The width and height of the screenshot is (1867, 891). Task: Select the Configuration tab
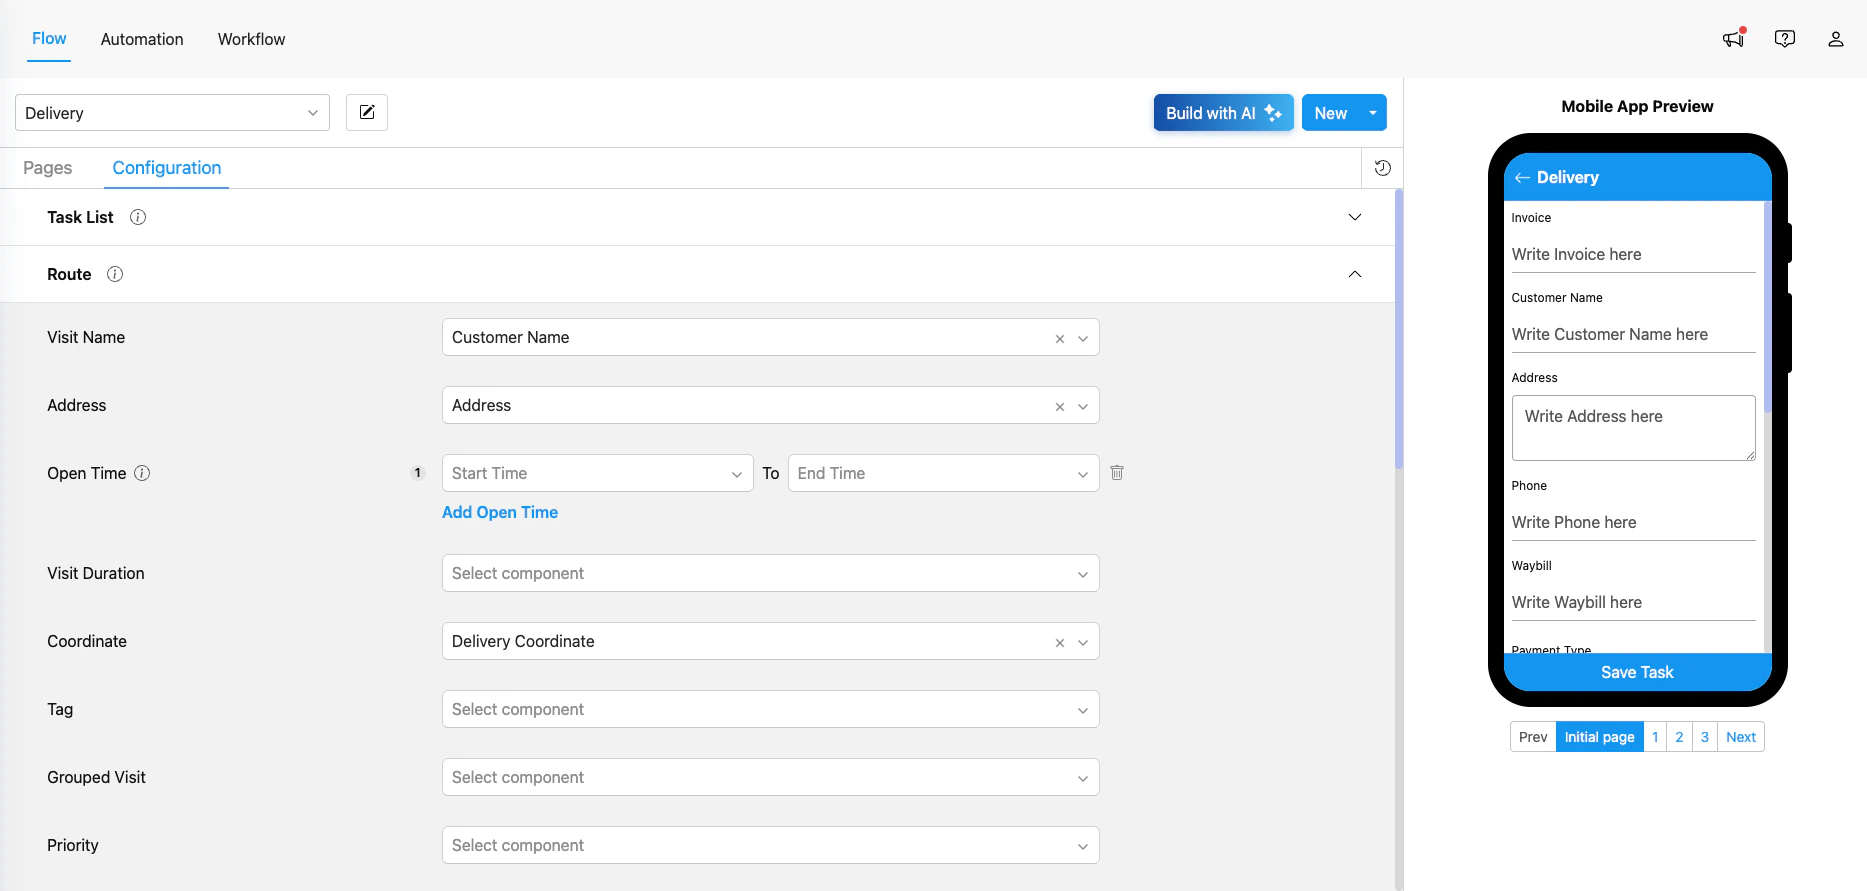[167, 168]
